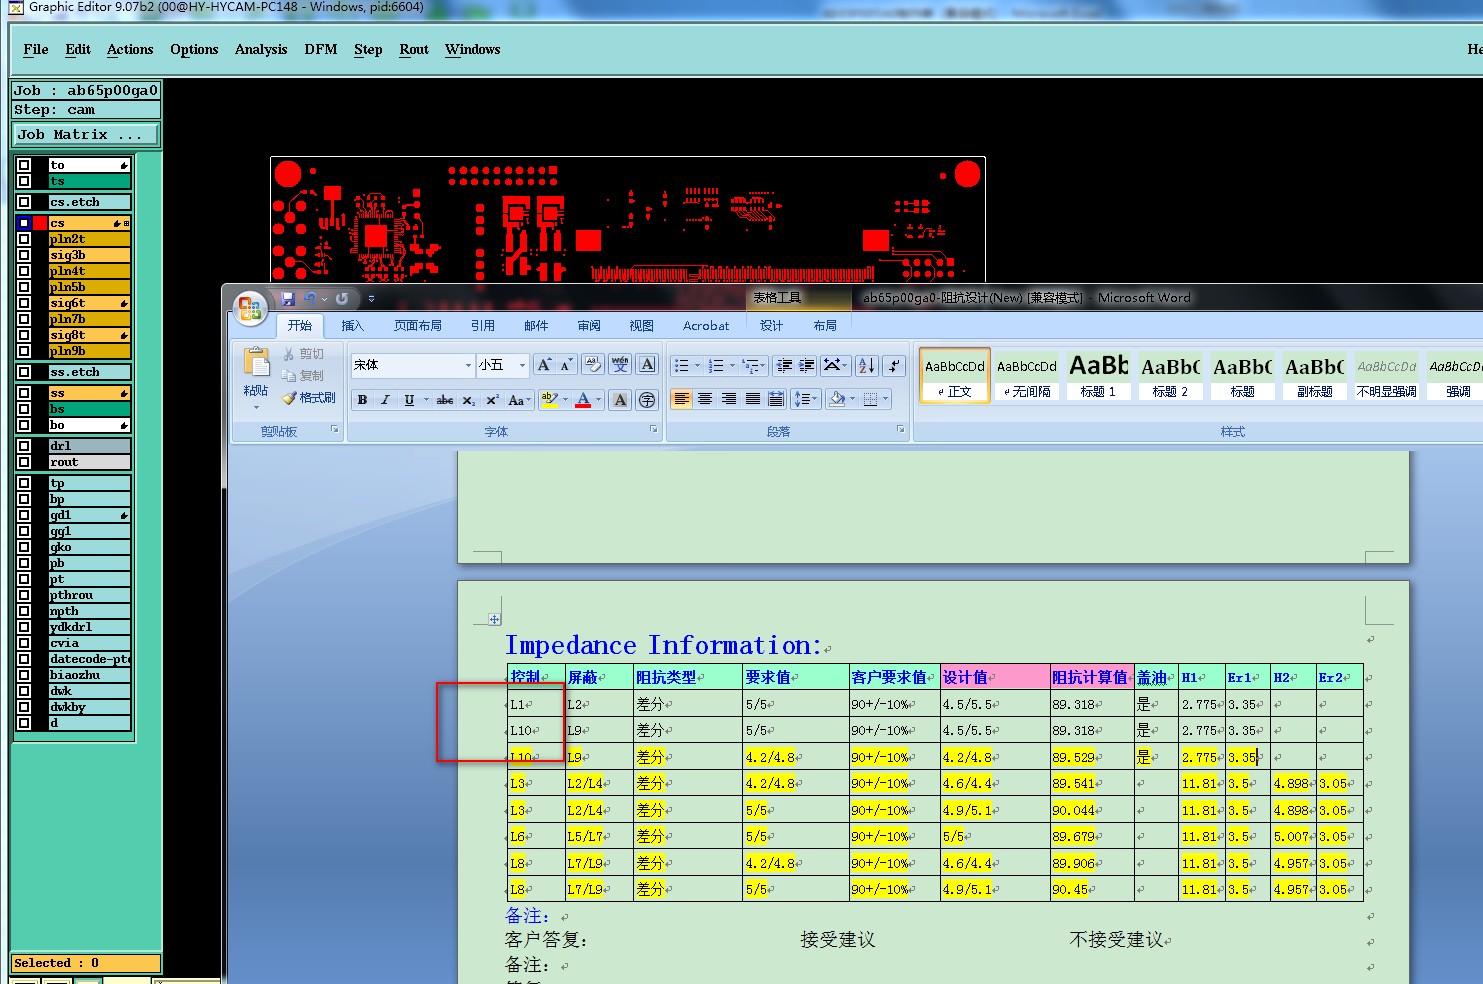Click the 格式刷 format painter button
1483x984 pixels.
pyautogui.click(x=309, y=398)
